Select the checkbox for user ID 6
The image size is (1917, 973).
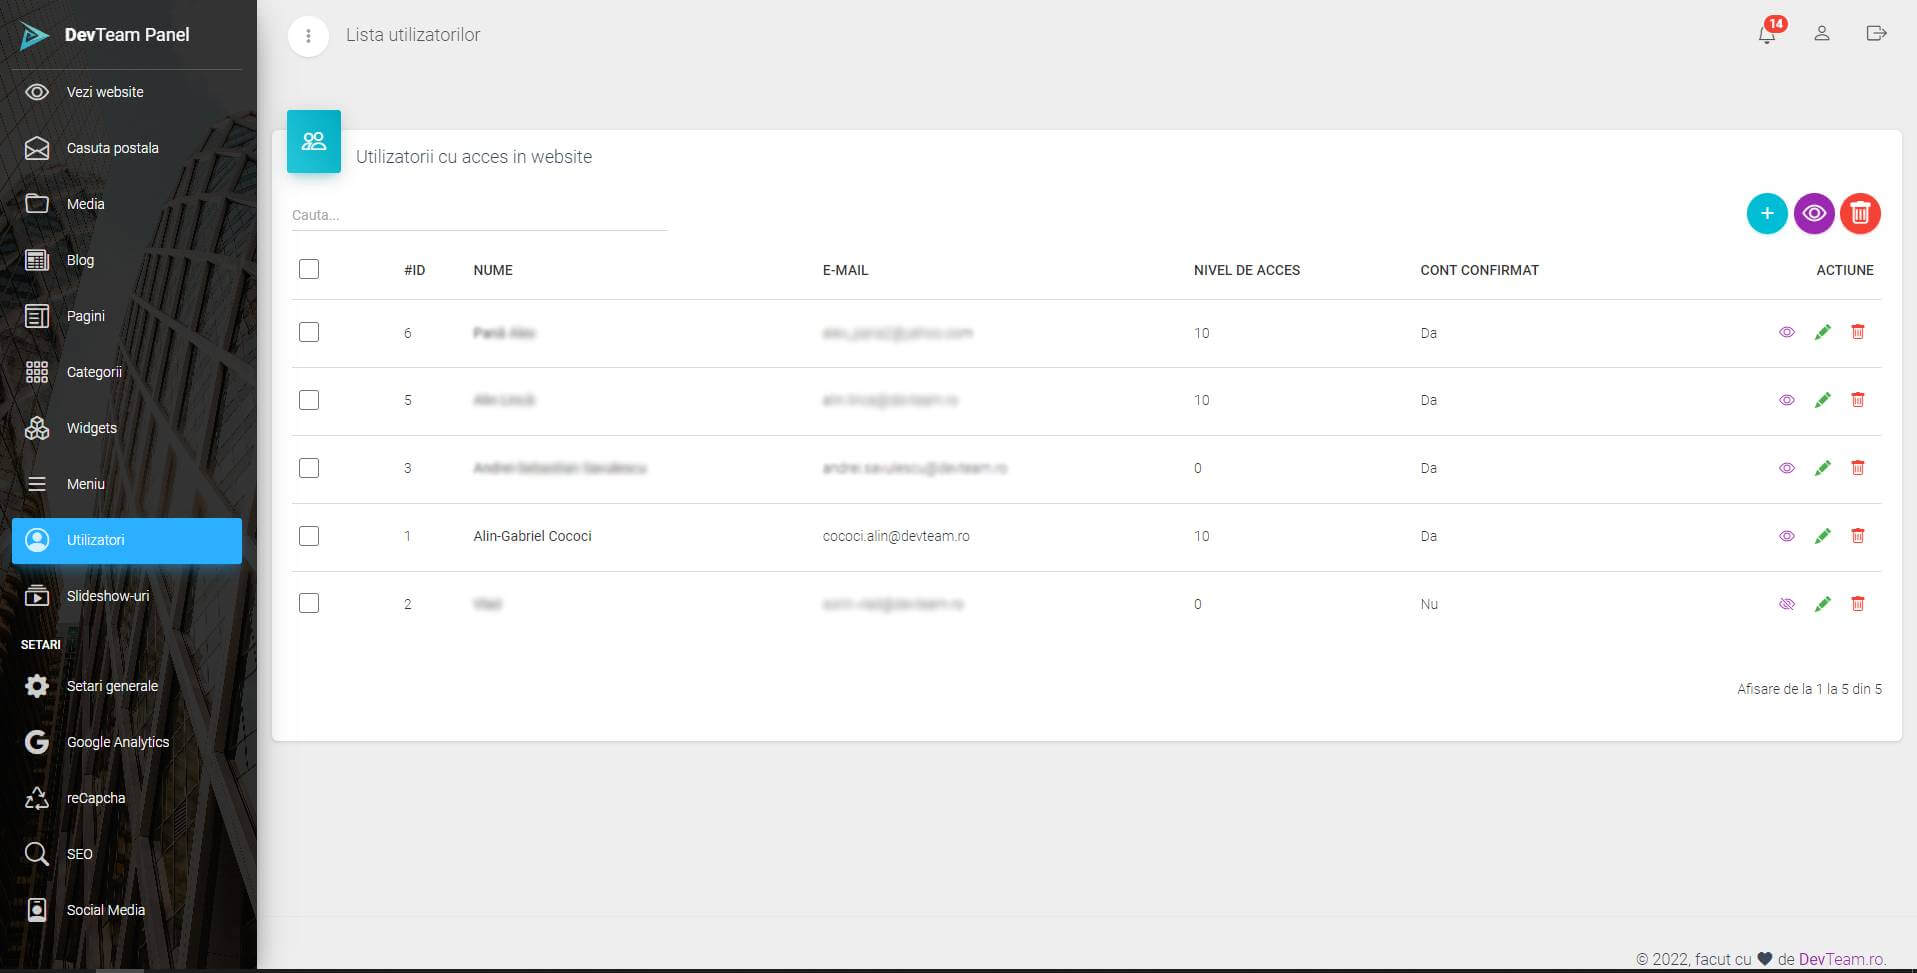[309, 332]
